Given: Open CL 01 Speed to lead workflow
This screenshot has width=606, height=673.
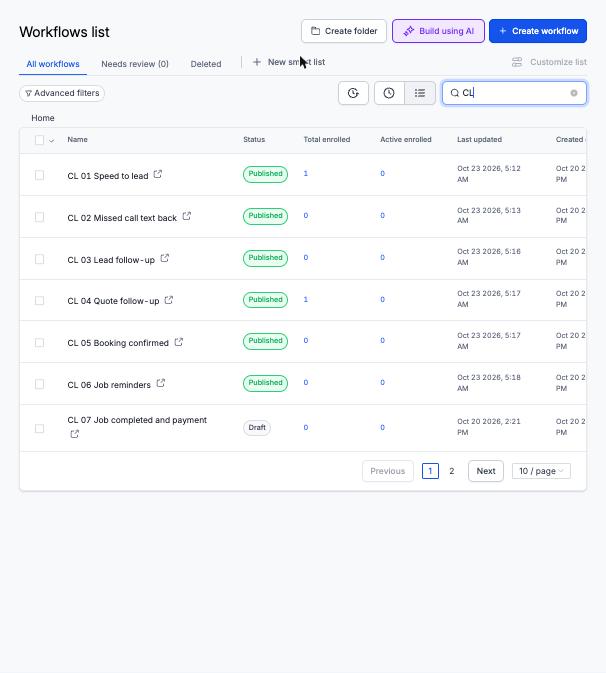Looking at the screenshot, I should pos(108,176).
